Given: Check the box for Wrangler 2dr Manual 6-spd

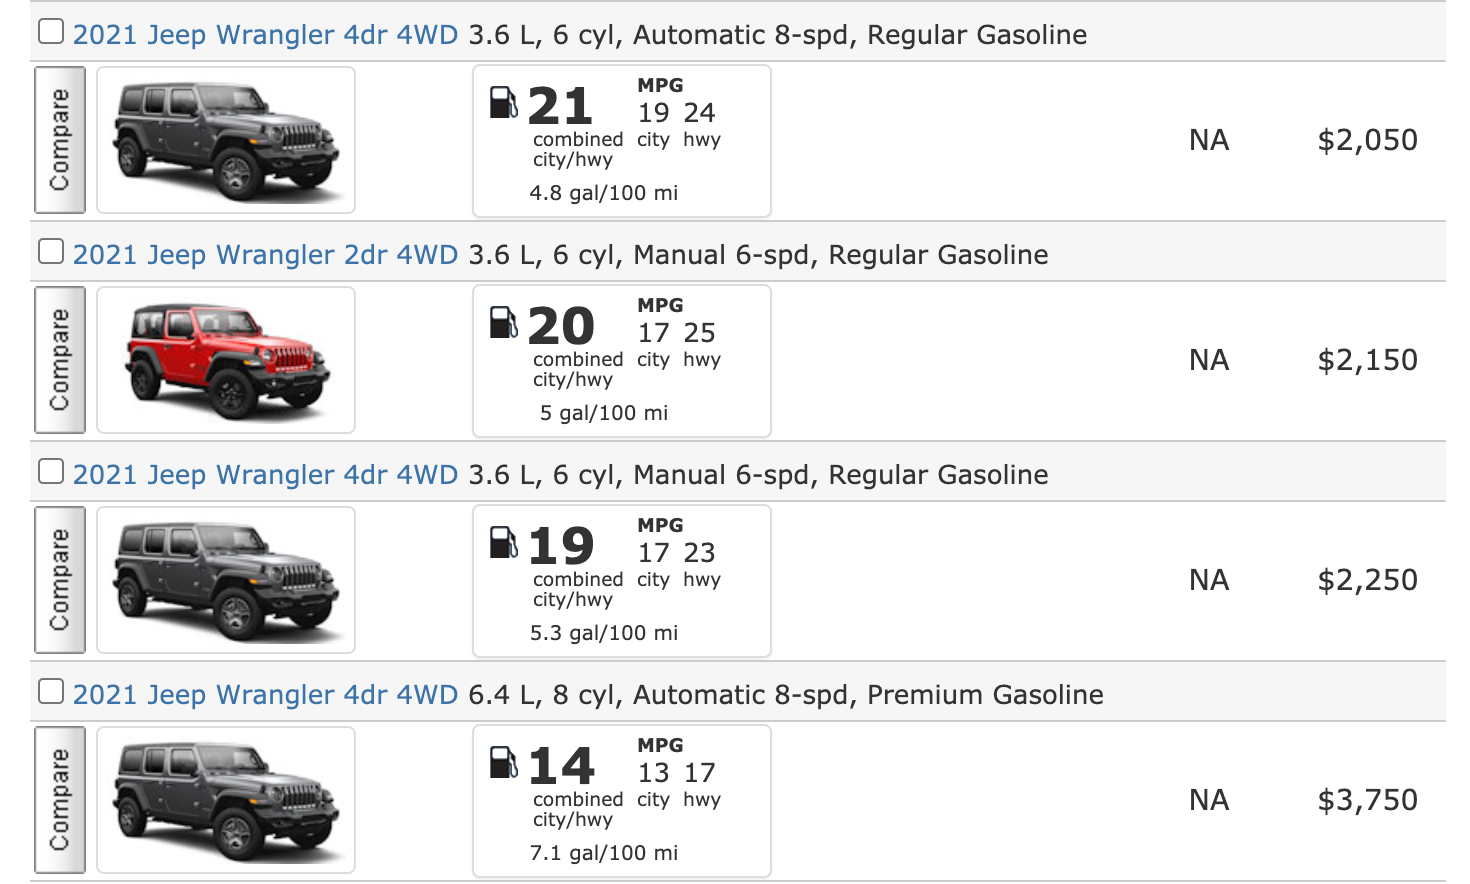Looking at the screenshot, I should 51,252.
